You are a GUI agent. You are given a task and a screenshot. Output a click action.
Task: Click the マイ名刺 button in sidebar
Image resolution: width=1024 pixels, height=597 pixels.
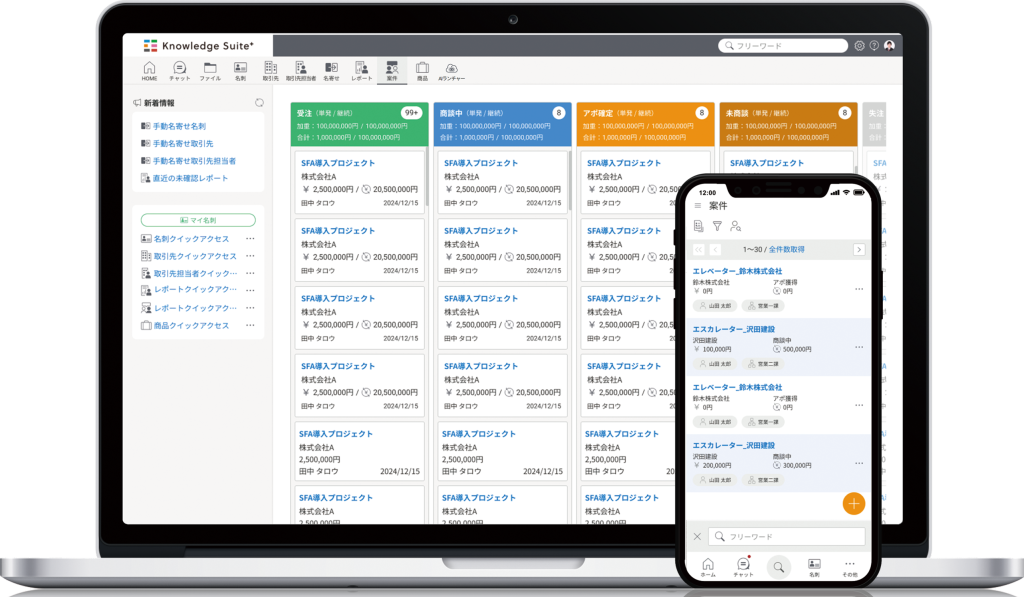tap(198, 220)
